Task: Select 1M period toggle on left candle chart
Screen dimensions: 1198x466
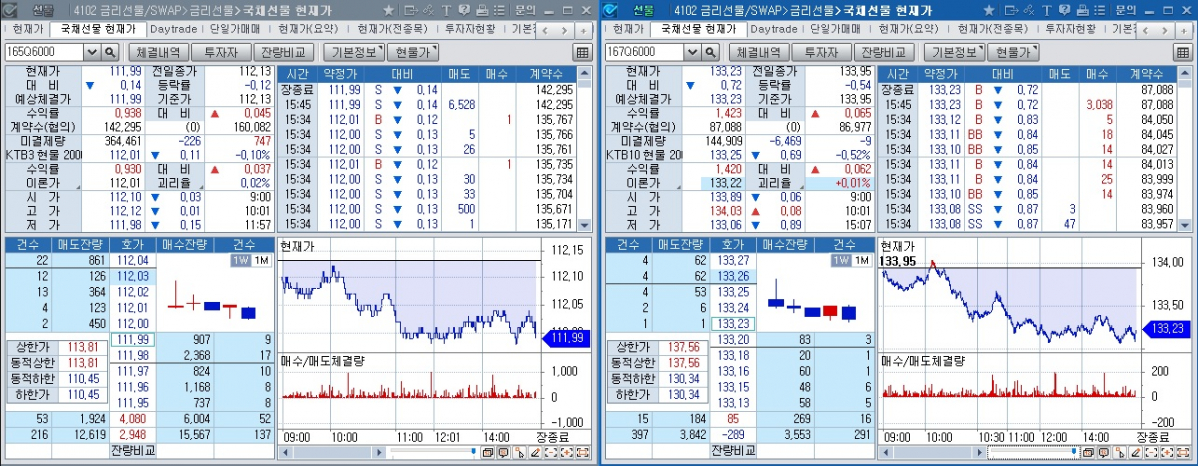Action: point(261,261)
